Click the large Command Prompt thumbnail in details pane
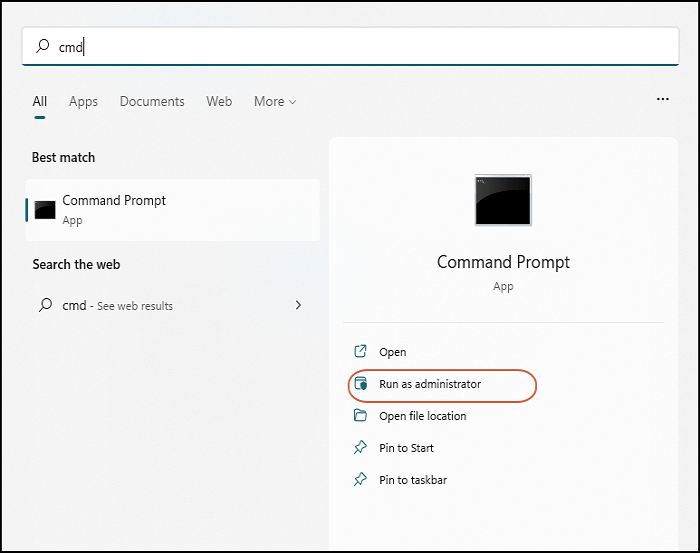The width and height of the screenshot is (700, 553). 503,200
